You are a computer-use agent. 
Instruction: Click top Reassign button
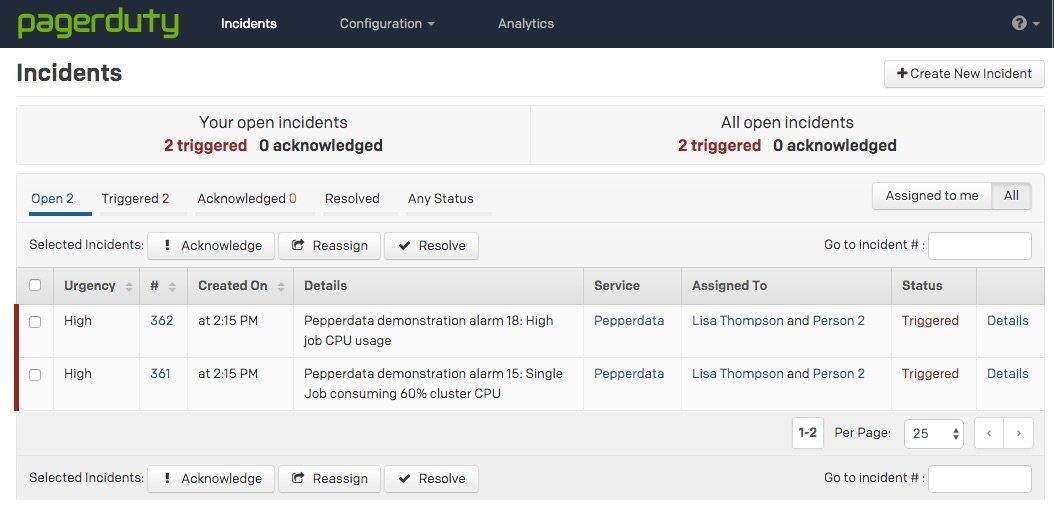[329, 245]
